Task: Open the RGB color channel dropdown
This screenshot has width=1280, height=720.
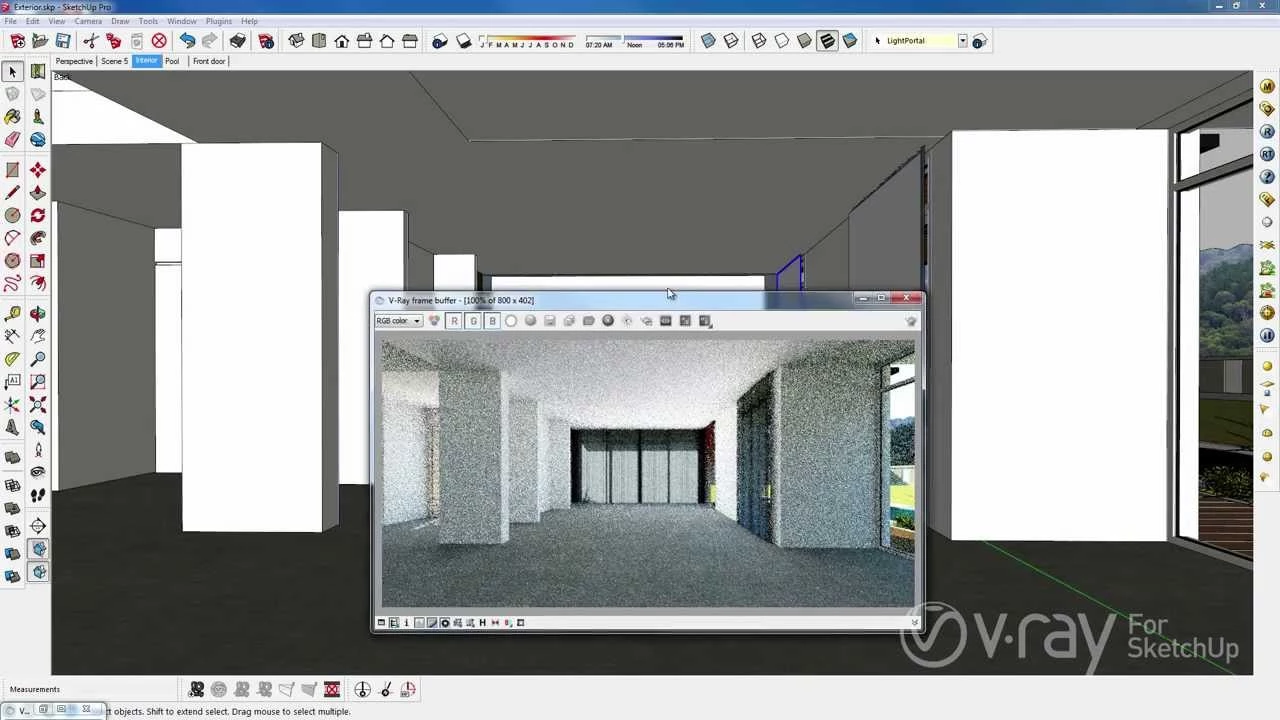Action: [398, 321]
